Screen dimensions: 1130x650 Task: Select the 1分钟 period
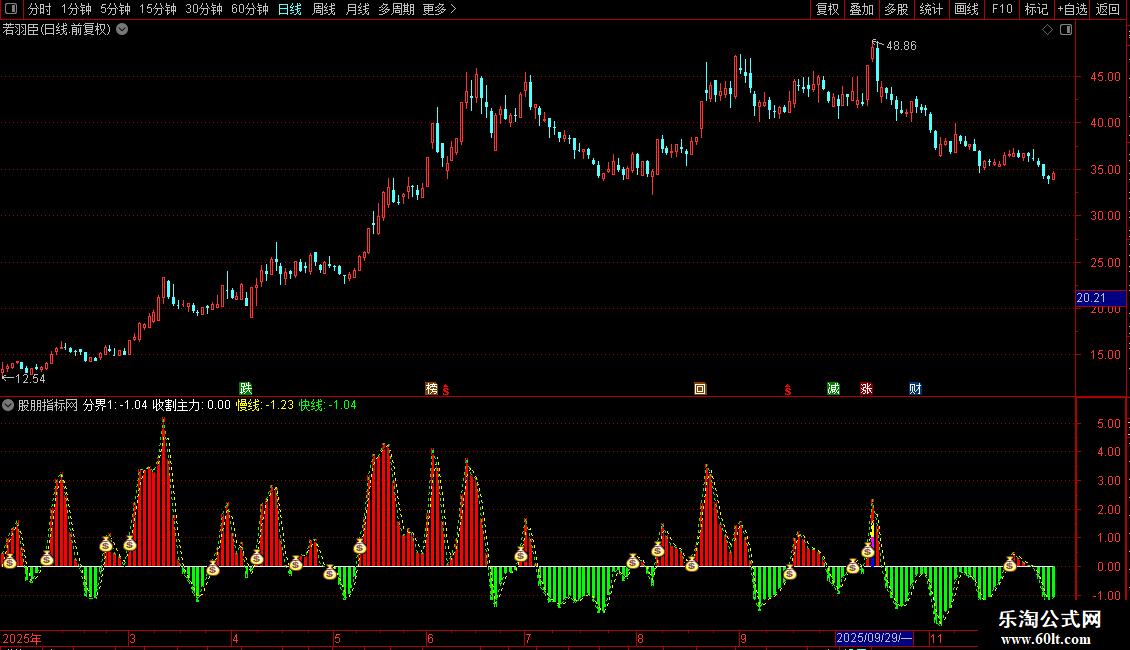pos(76,9)
